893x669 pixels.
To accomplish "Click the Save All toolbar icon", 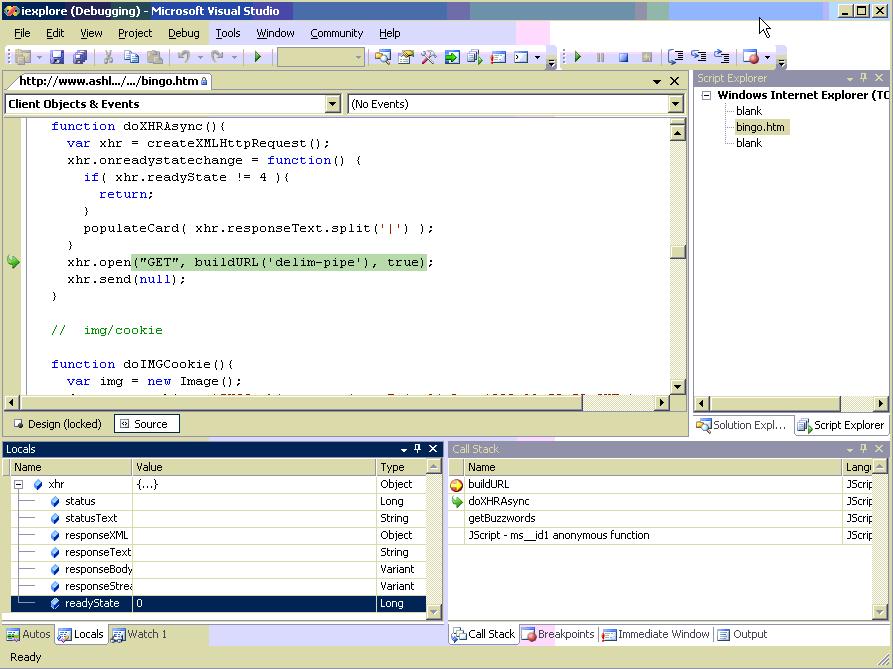I will (x=80, y=57).
